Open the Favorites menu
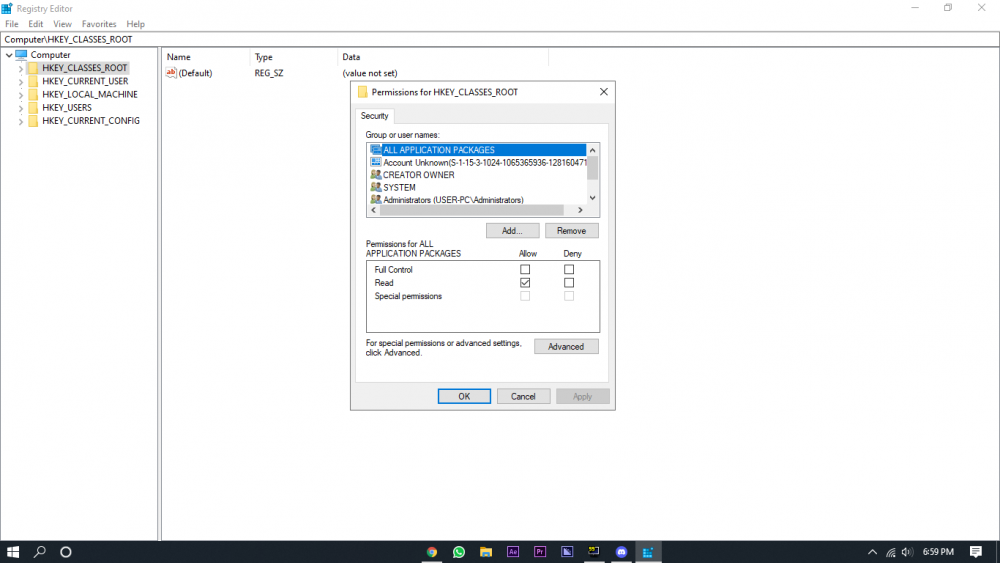 [99, 24]
